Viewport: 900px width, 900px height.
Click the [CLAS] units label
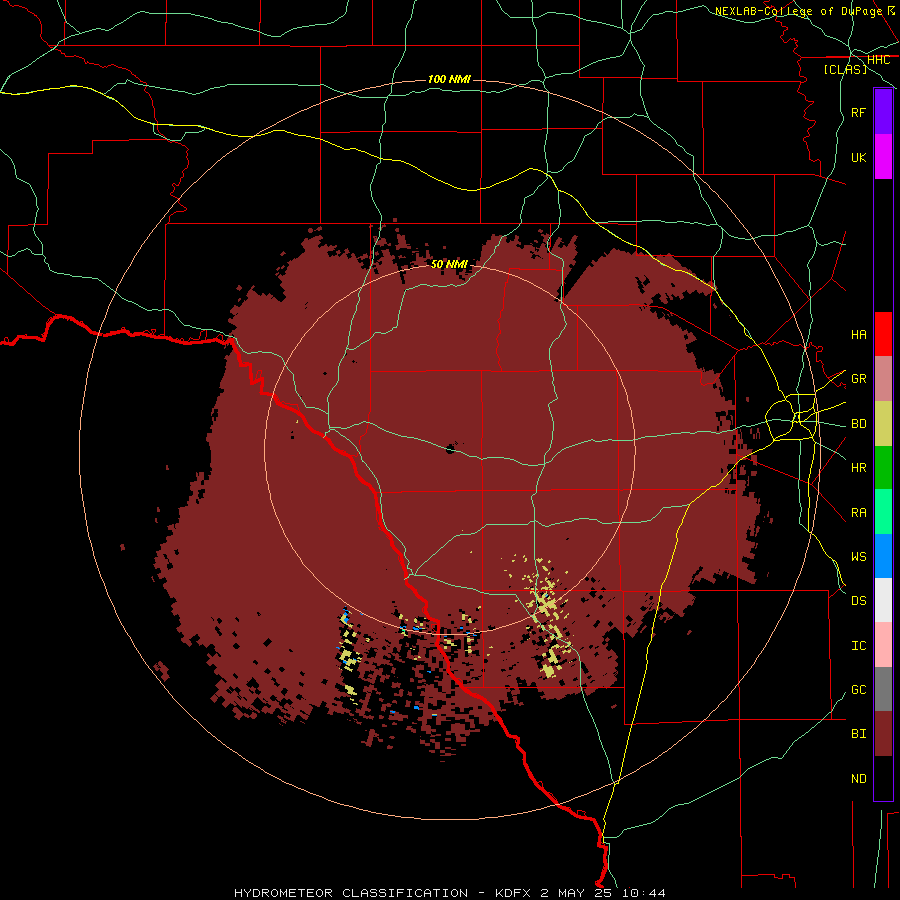pos(845,69)
